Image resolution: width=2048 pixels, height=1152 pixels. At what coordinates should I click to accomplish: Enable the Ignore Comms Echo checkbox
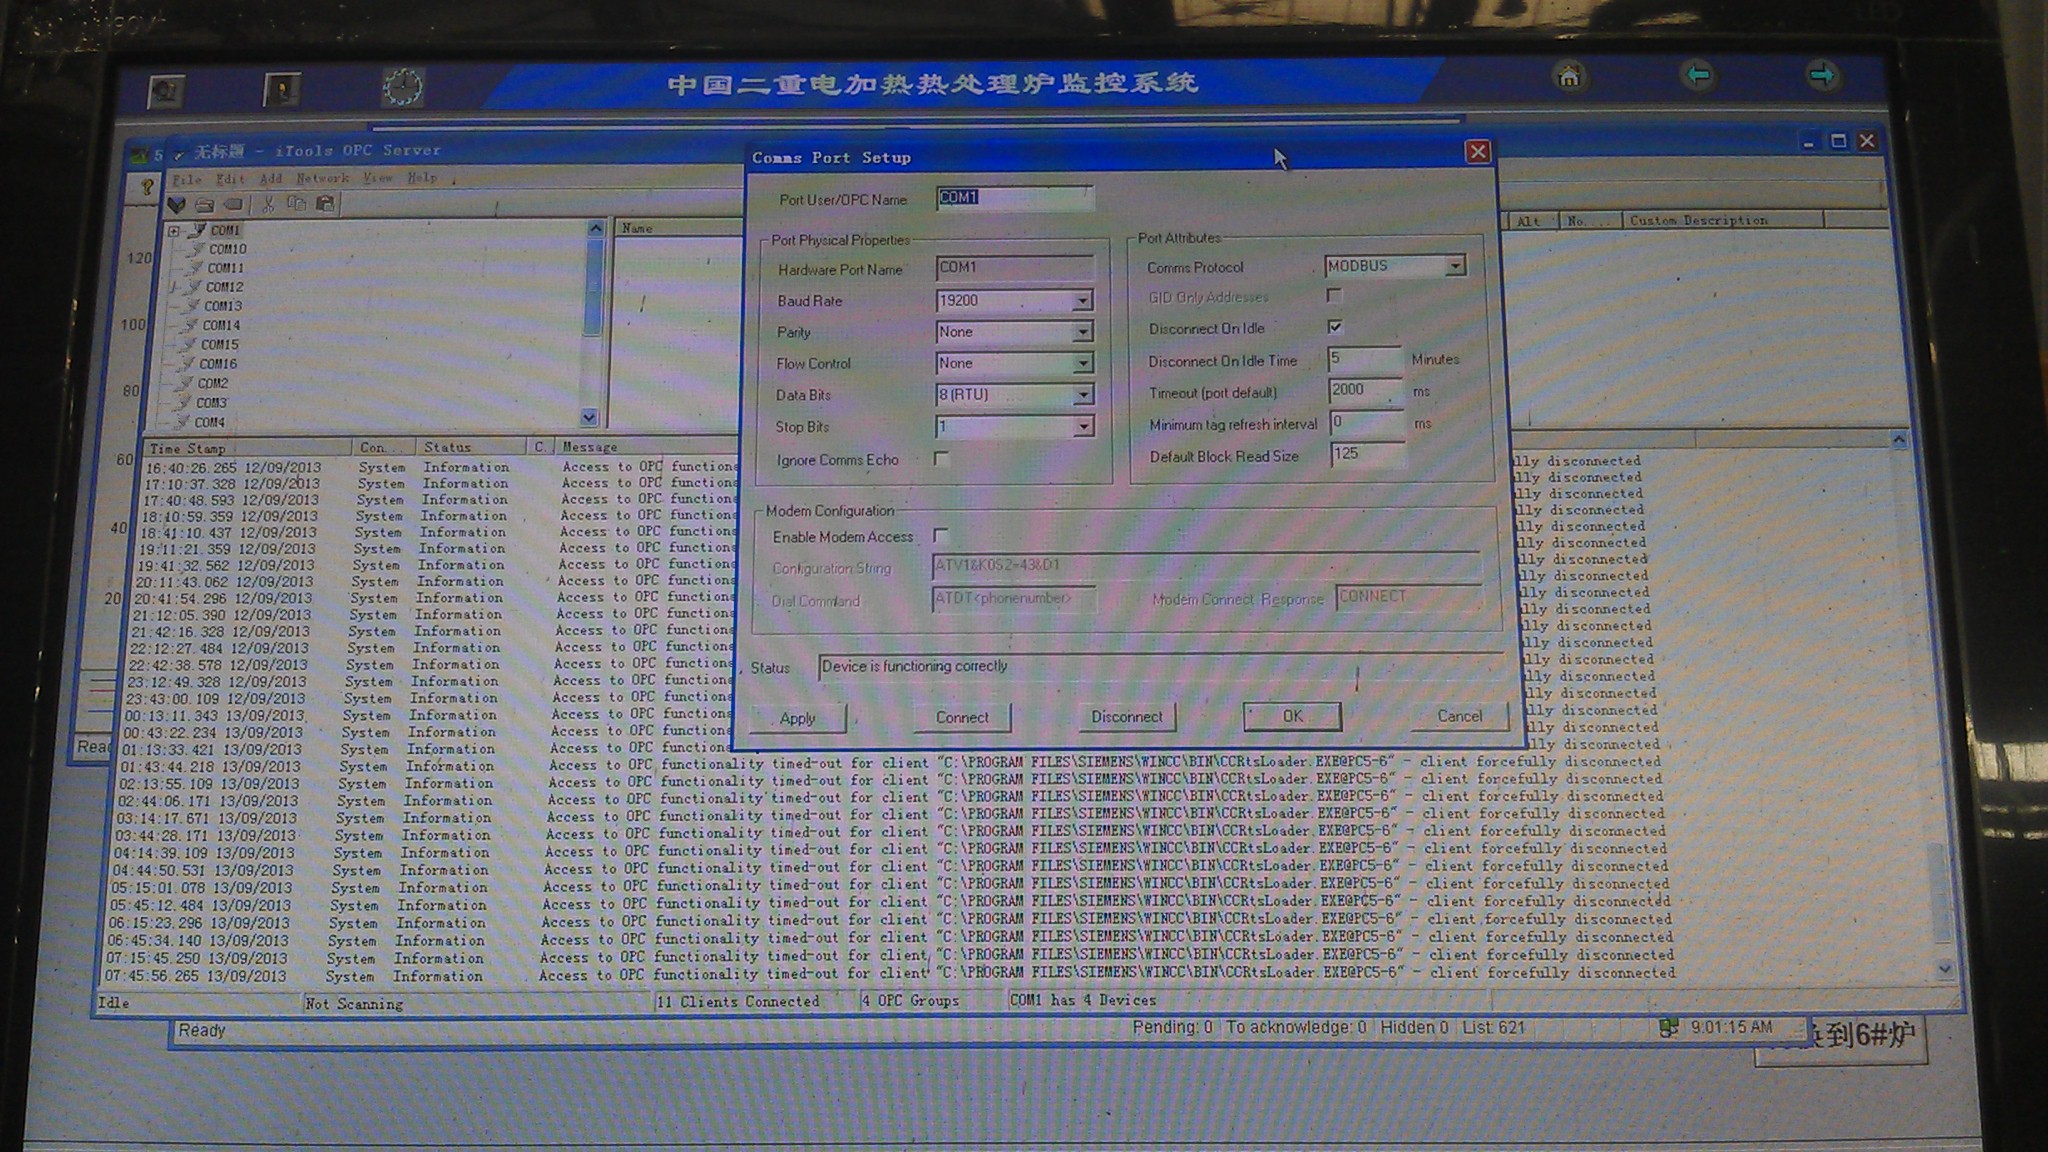[x=941, y=458]
